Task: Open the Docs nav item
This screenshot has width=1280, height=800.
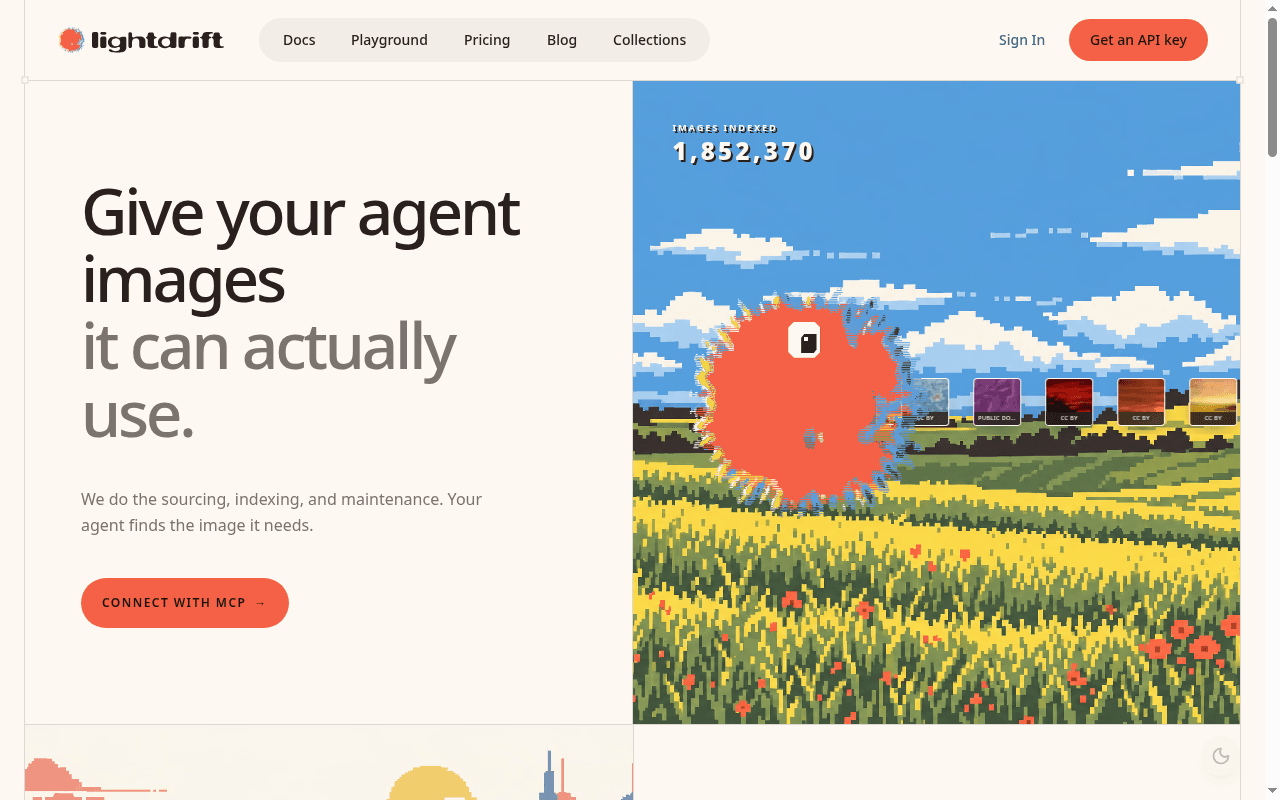Action: pyautogui.click(x=299, y=40)
